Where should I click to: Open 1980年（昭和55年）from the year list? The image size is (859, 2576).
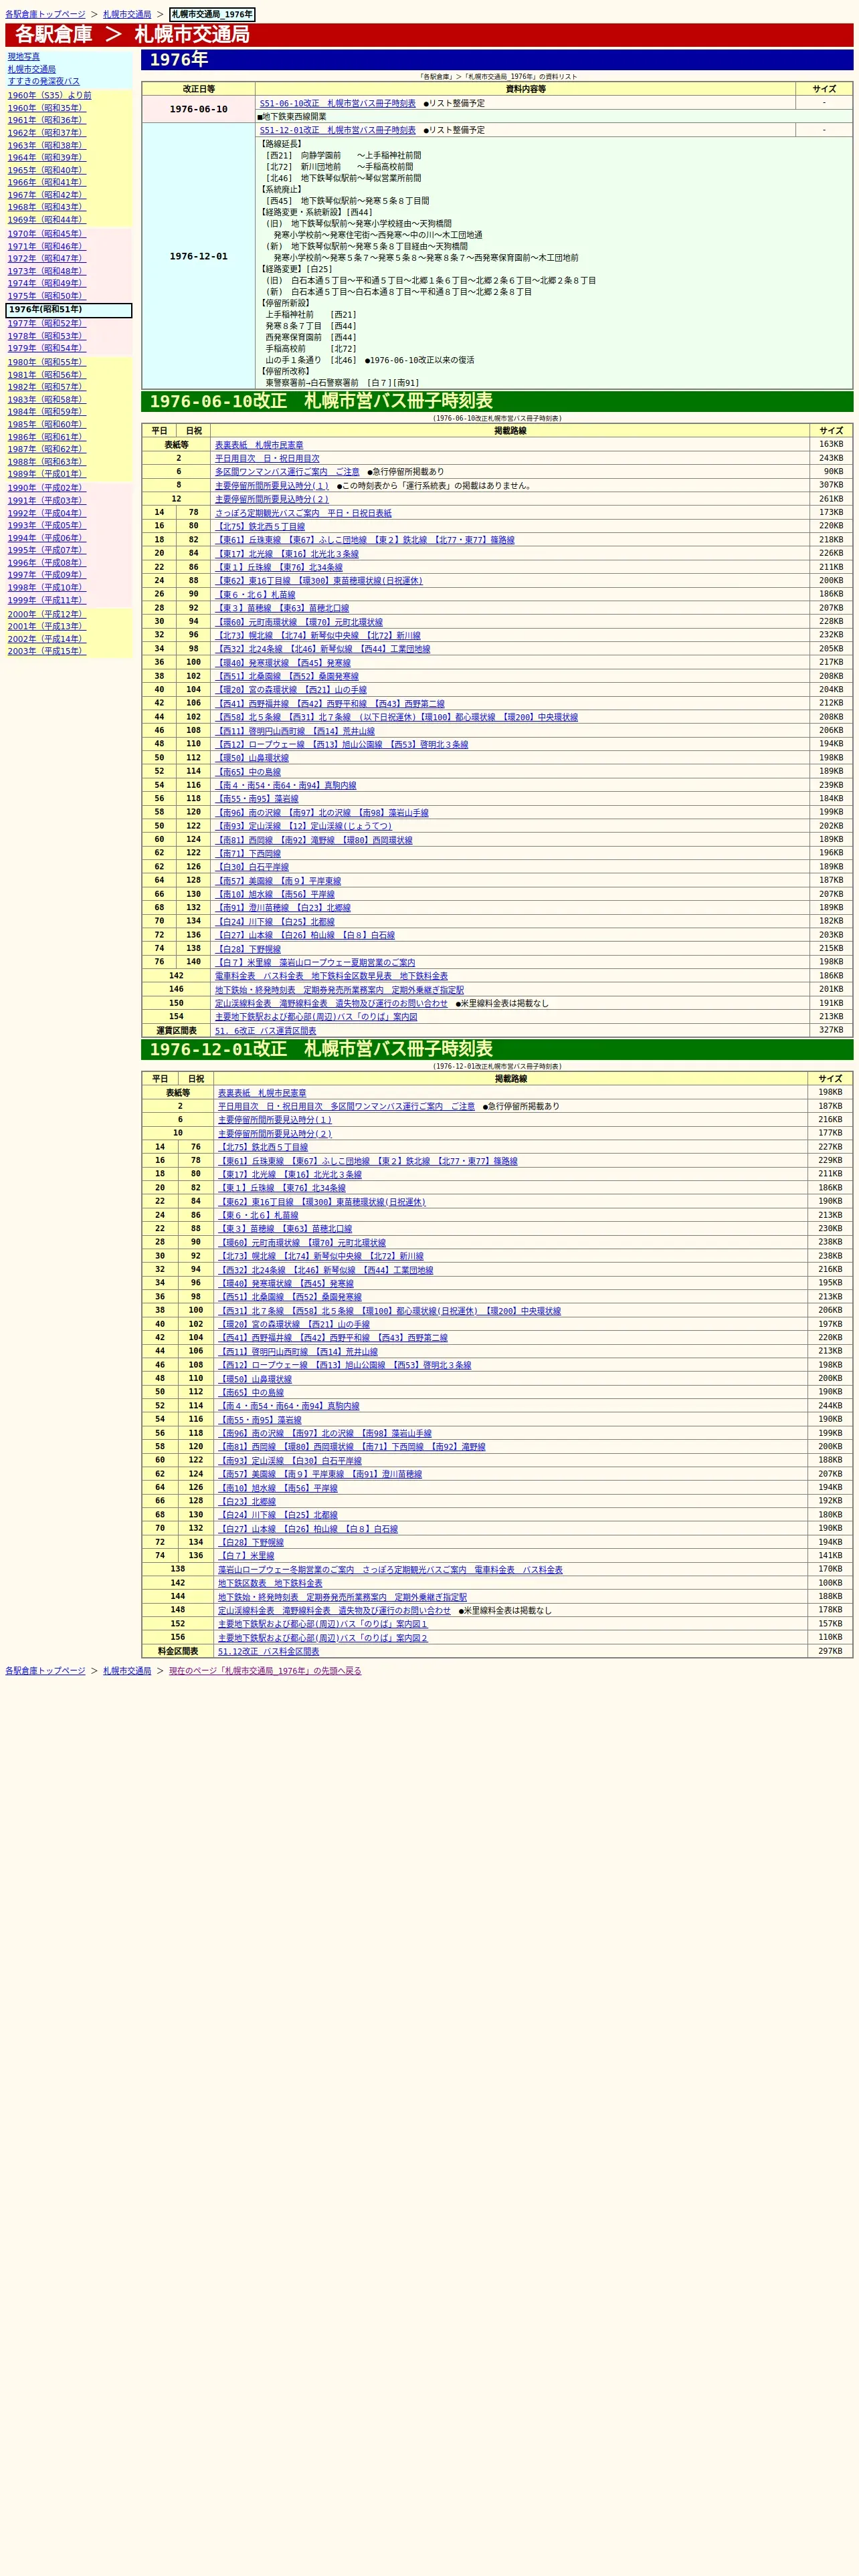point(47,363)
